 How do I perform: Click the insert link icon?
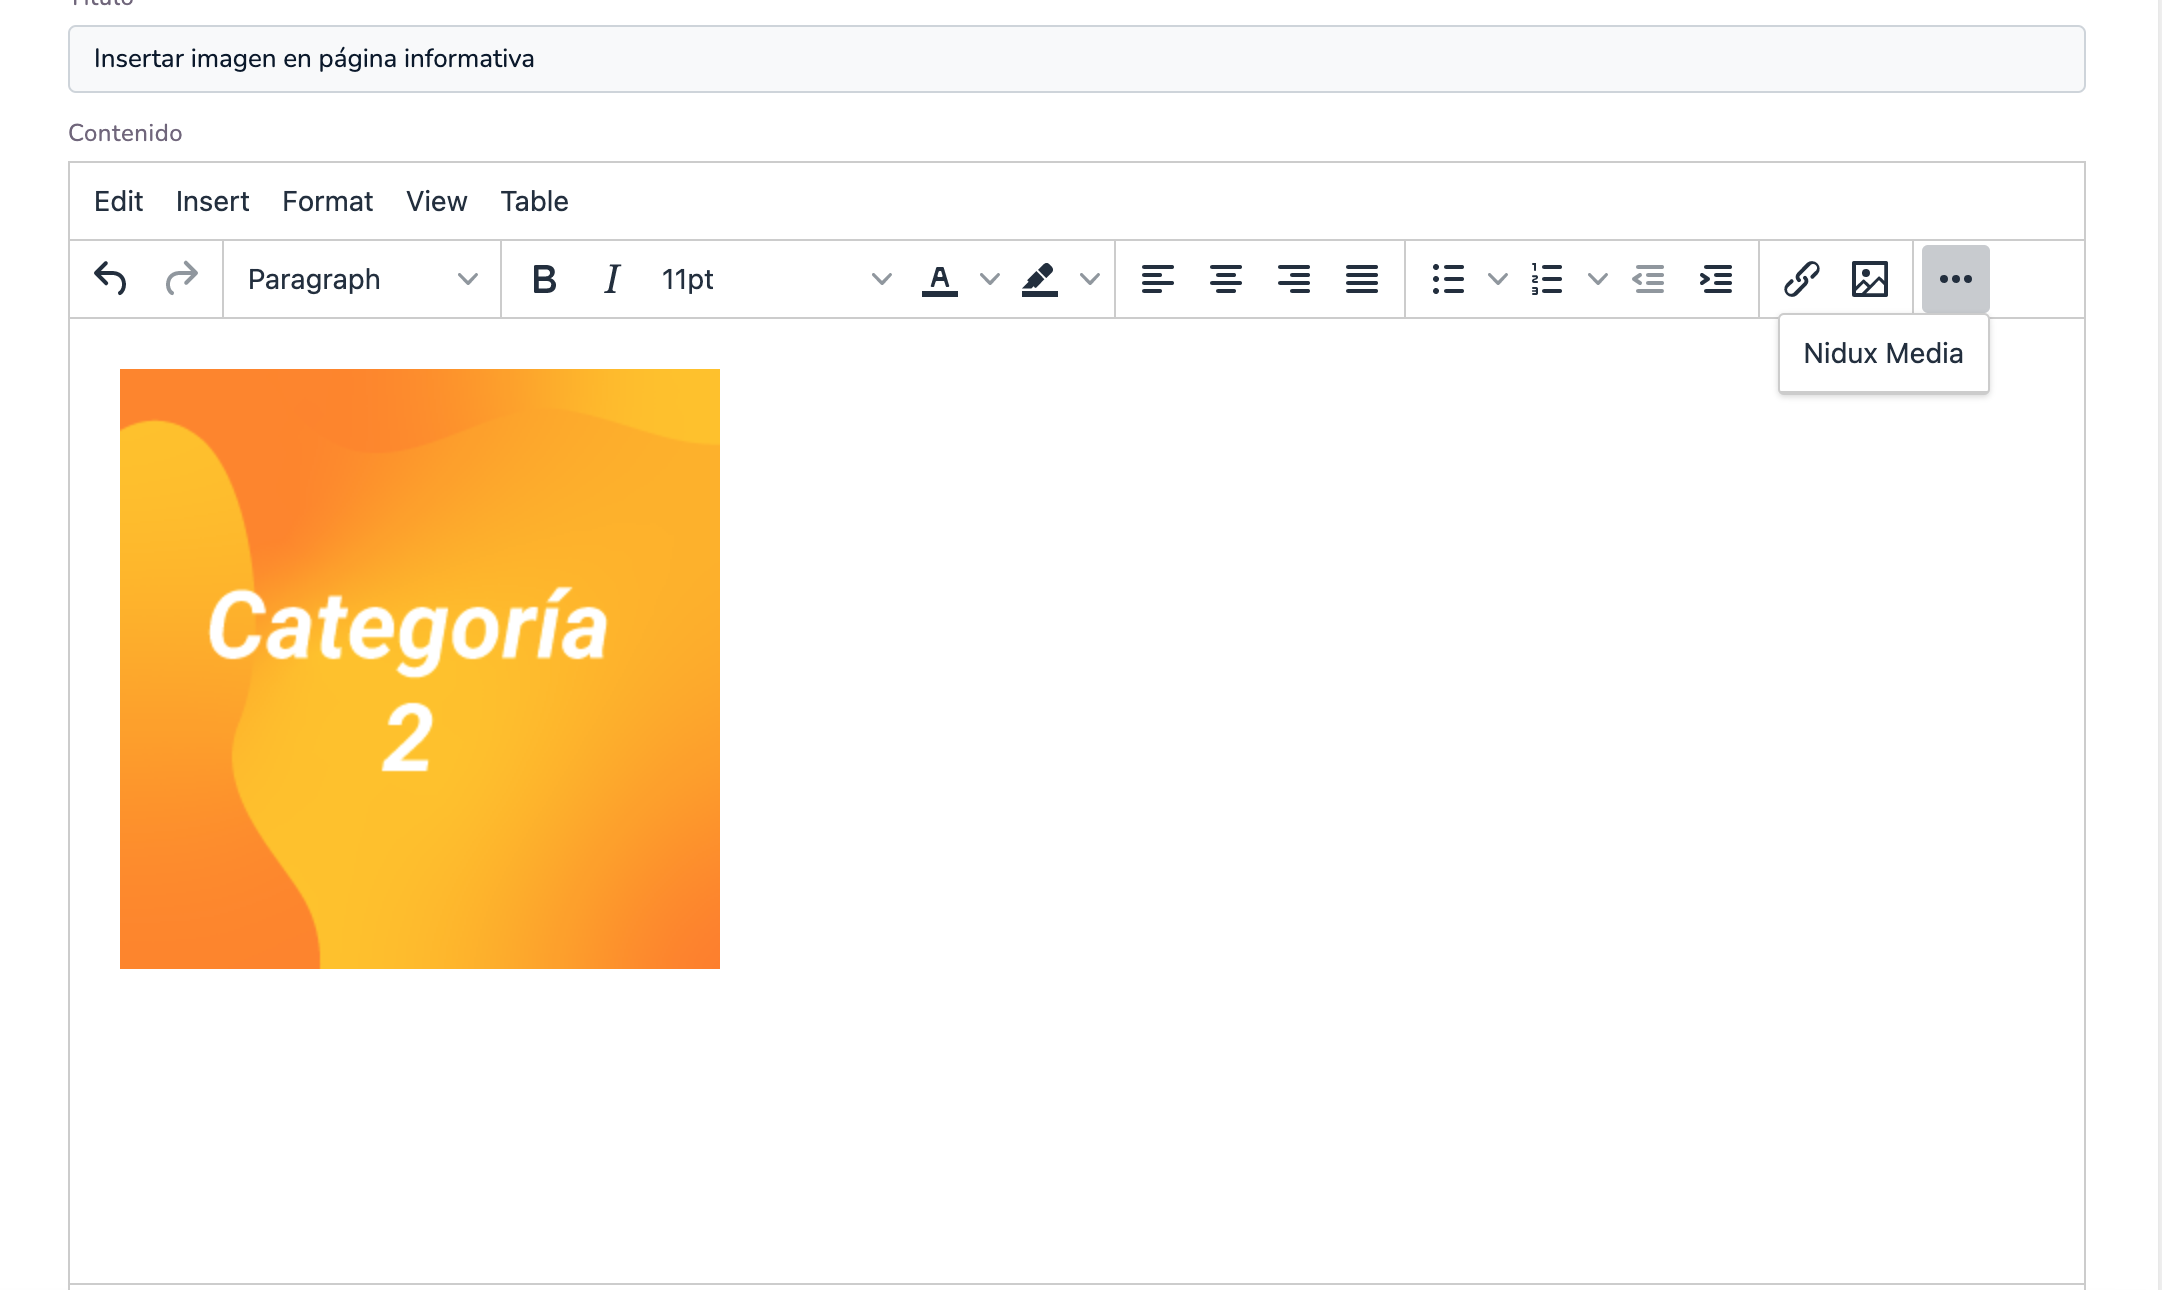[x=1801, y=279]
